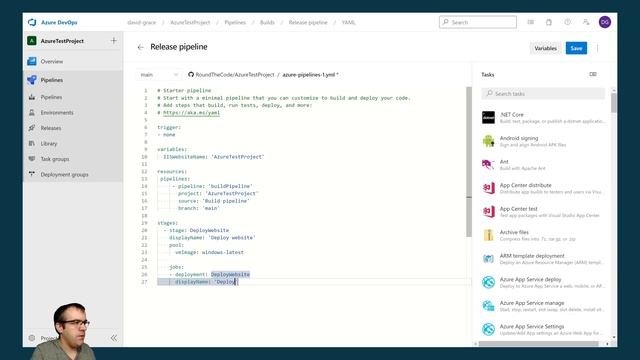The width and height of the screenshot is (640, 360).
Task: Select the App Center test task icon
Action: coord(488,212)
